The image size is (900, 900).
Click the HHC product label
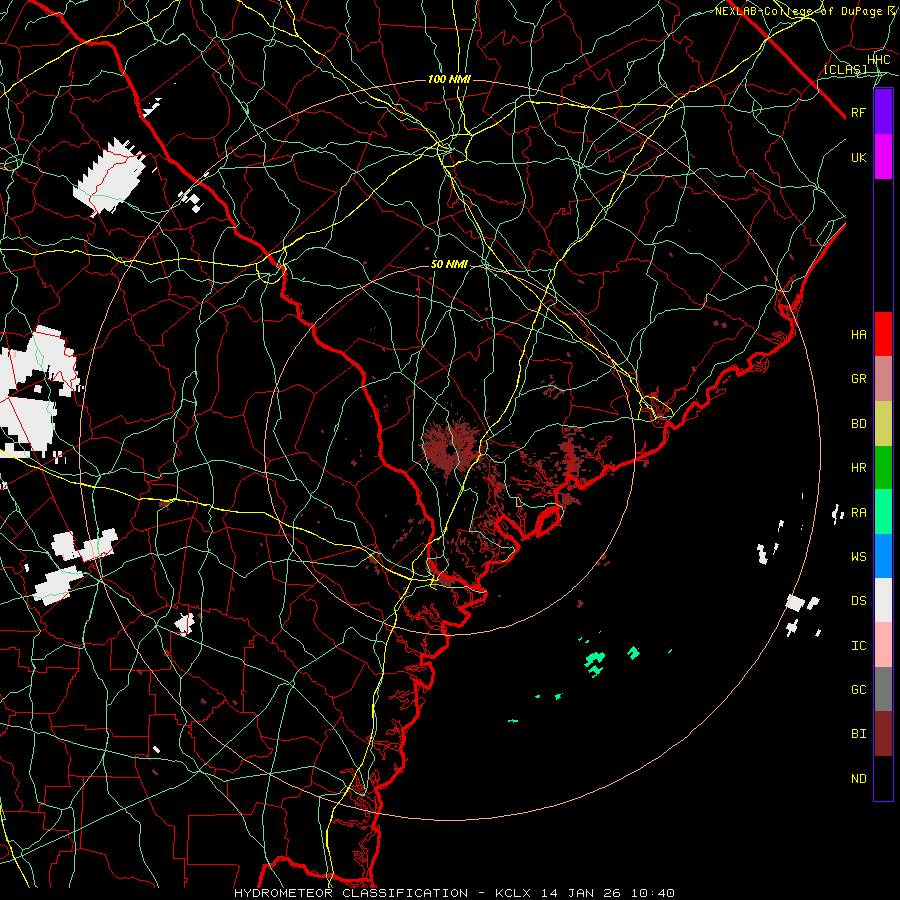[x=878, y=60]
